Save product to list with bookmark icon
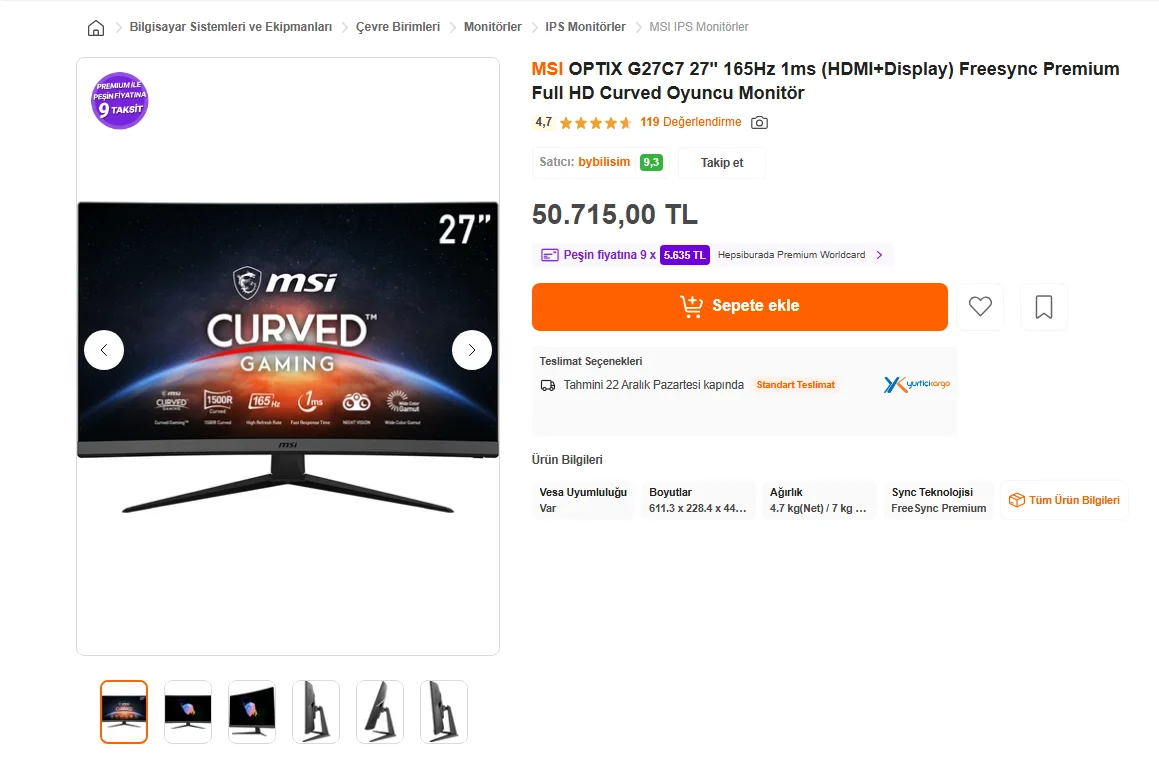The height and width of the screenshot is (757, 1159). 1044,307
